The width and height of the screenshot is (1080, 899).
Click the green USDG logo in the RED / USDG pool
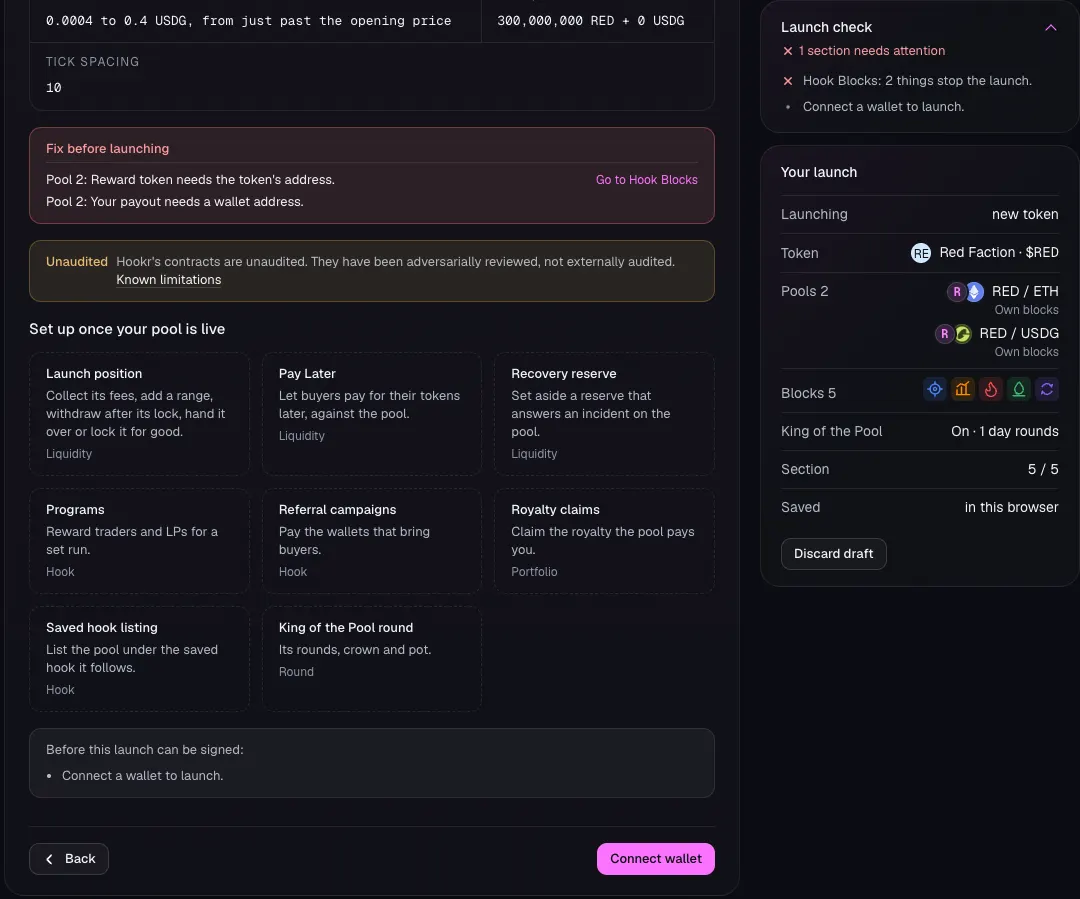pos(962,334)
